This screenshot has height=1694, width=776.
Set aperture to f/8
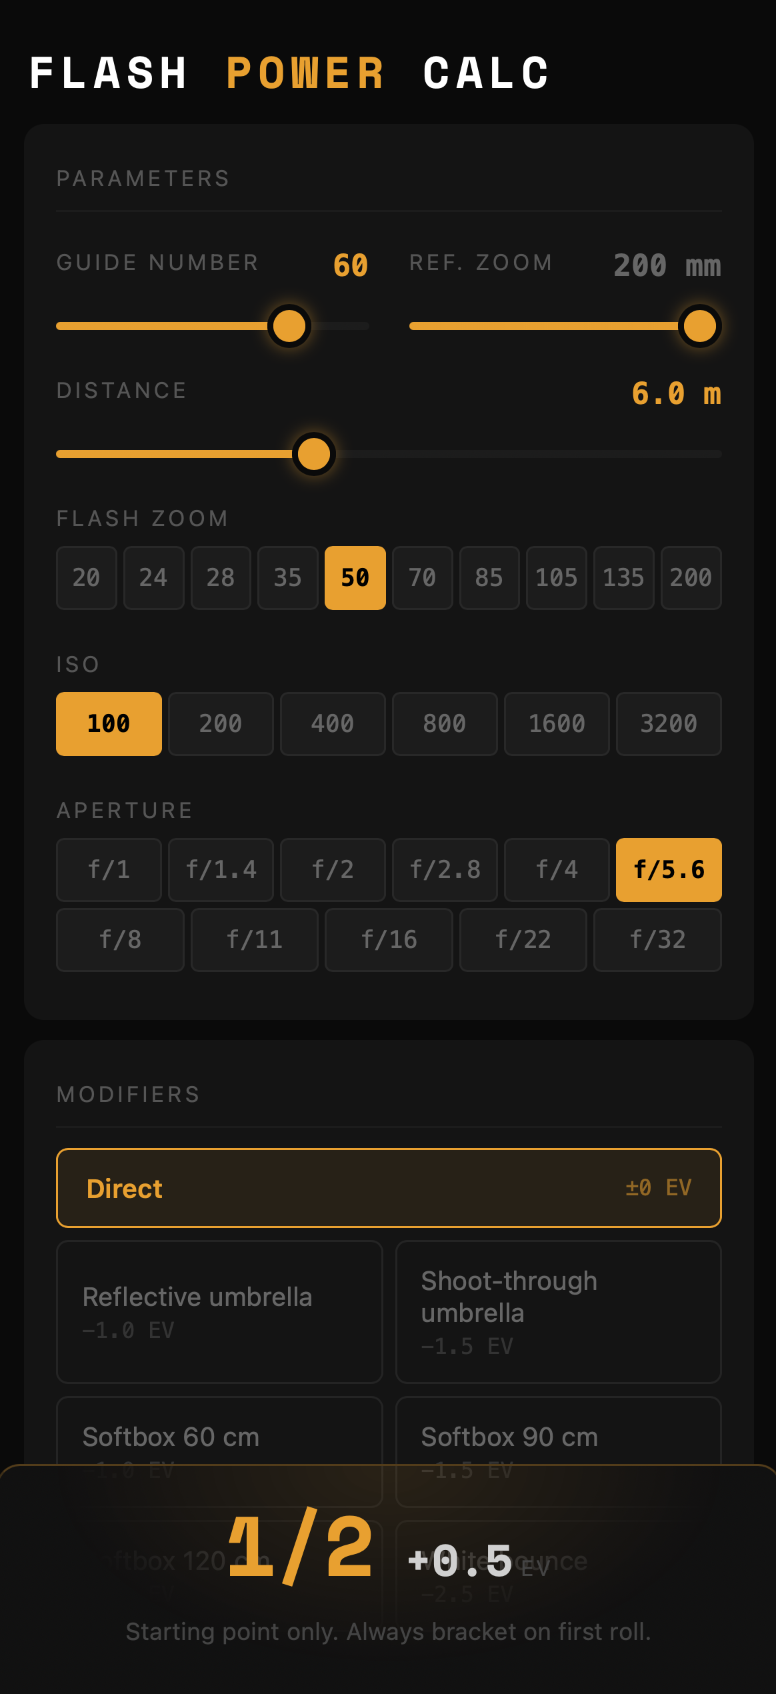[x=120, y=940]
